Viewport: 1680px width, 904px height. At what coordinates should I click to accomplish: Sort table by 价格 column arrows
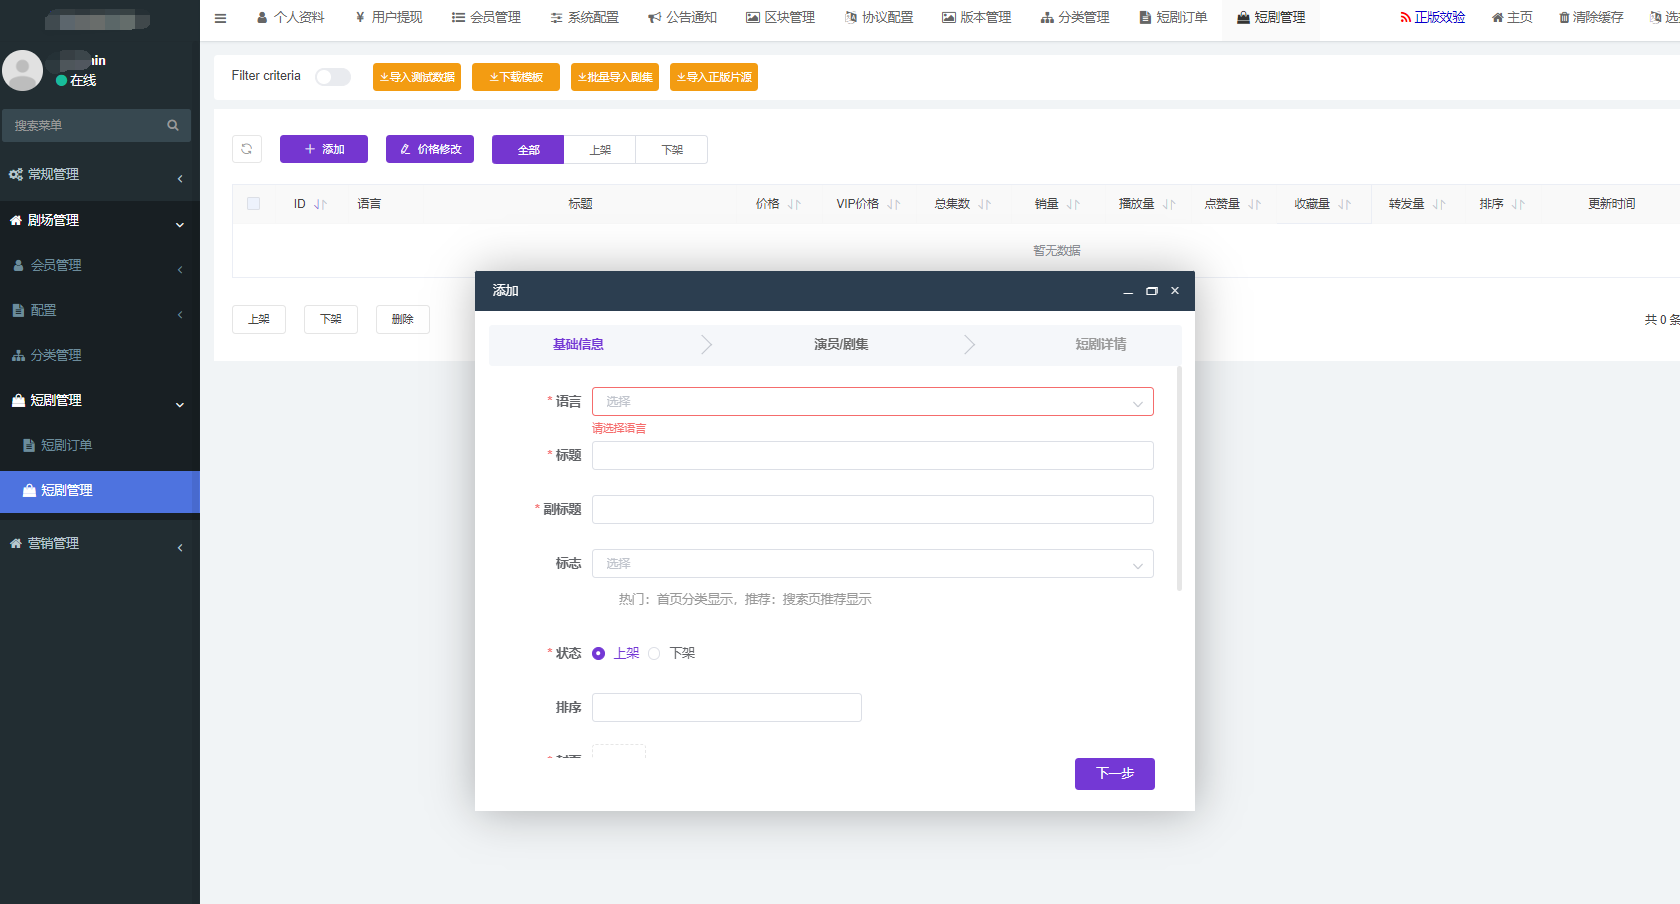(x=794, y=204)
